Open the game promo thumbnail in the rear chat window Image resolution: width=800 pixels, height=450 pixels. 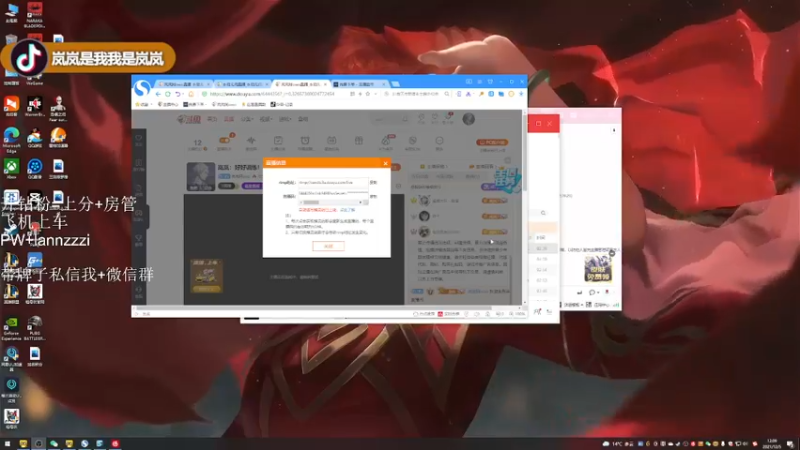[x=598, y=267]
